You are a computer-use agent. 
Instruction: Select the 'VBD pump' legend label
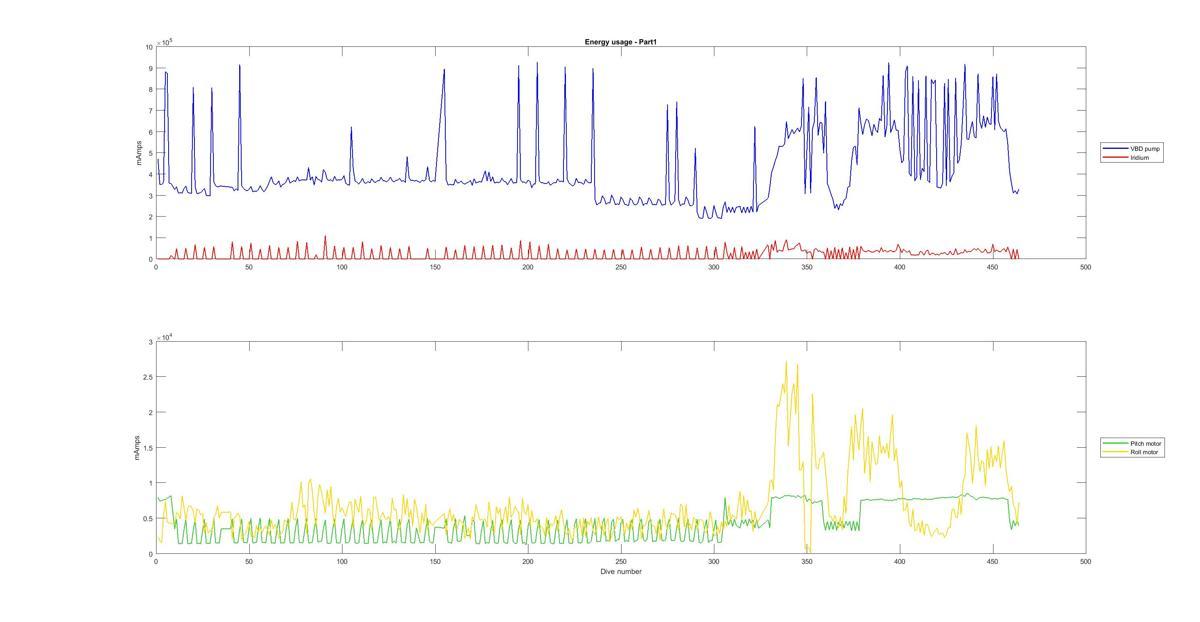pyautogui.click(x=1145, y=149)
